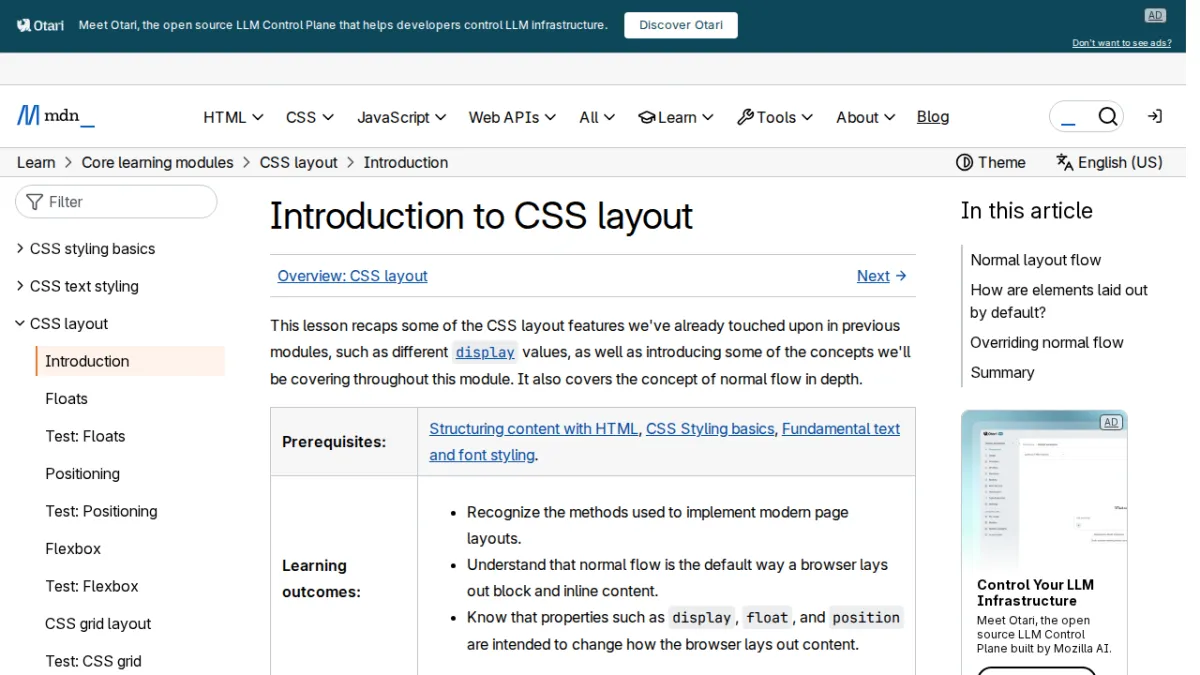Click the search magnifier icon
The height and width of the screenshot is (675, 1200).
(x=1107, y=117)
